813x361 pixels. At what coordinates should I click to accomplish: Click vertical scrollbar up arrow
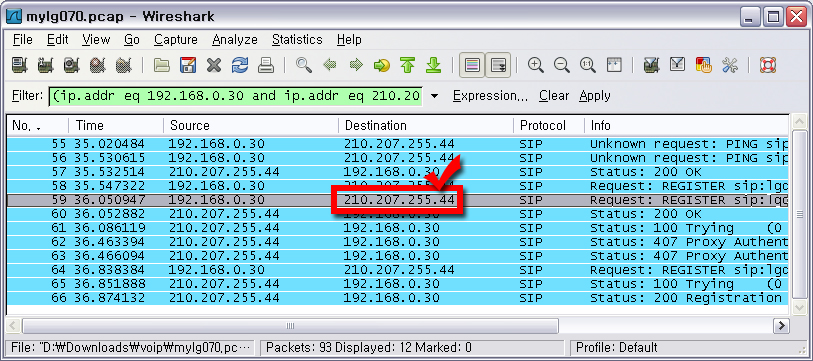click(x=799, y=123)
